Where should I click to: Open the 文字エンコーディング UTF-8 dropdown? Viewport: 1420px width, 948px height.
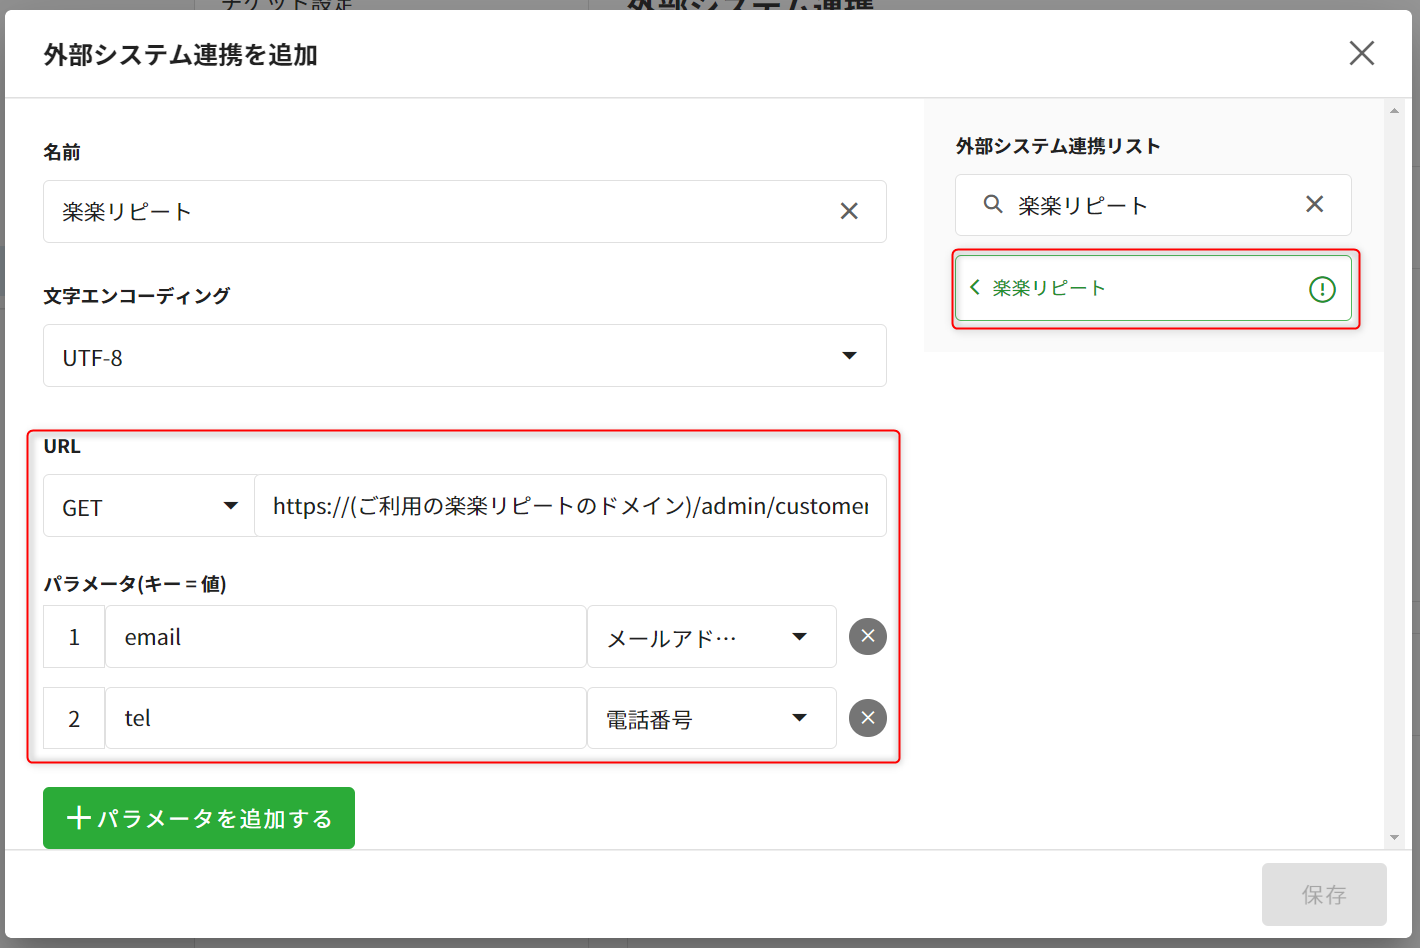[464, 356]
